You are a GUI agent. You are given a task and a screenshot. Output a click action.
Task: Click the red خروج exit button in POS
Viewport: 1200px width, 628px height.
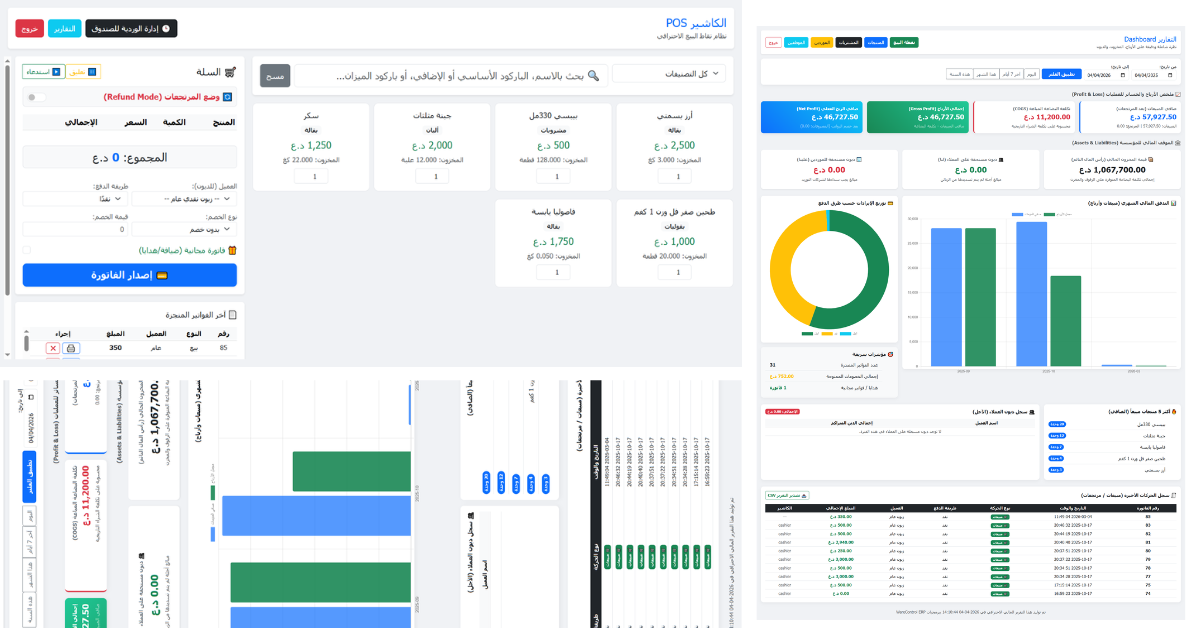(29, 29)
